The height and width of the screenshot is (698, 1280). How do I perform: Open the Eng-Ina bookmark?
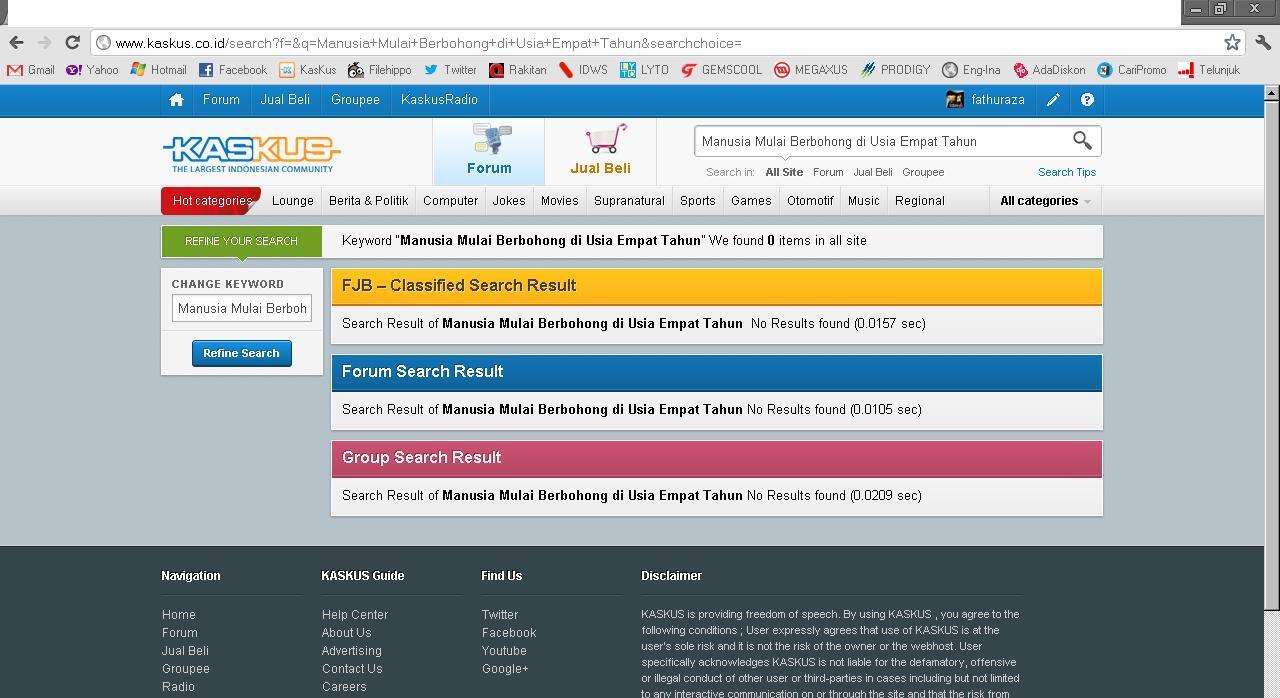971,70
